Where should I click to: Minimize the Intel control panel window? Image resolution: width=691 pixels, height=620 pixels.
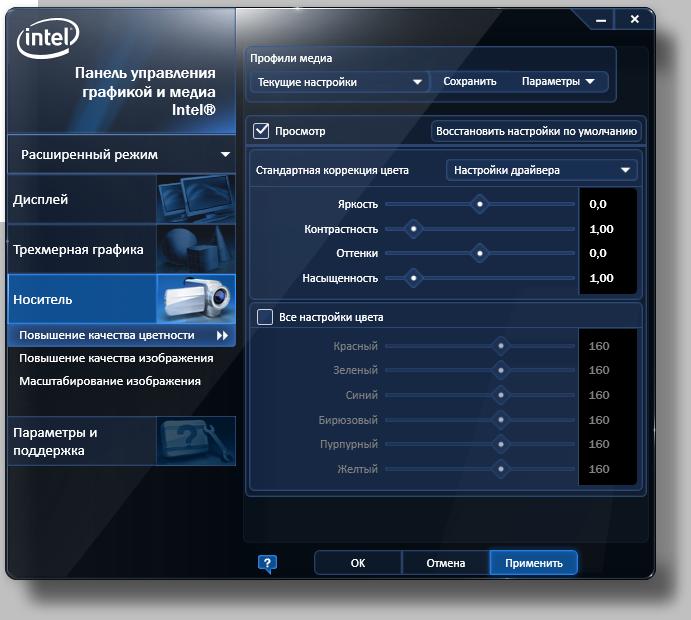click(x=601, y=20)
